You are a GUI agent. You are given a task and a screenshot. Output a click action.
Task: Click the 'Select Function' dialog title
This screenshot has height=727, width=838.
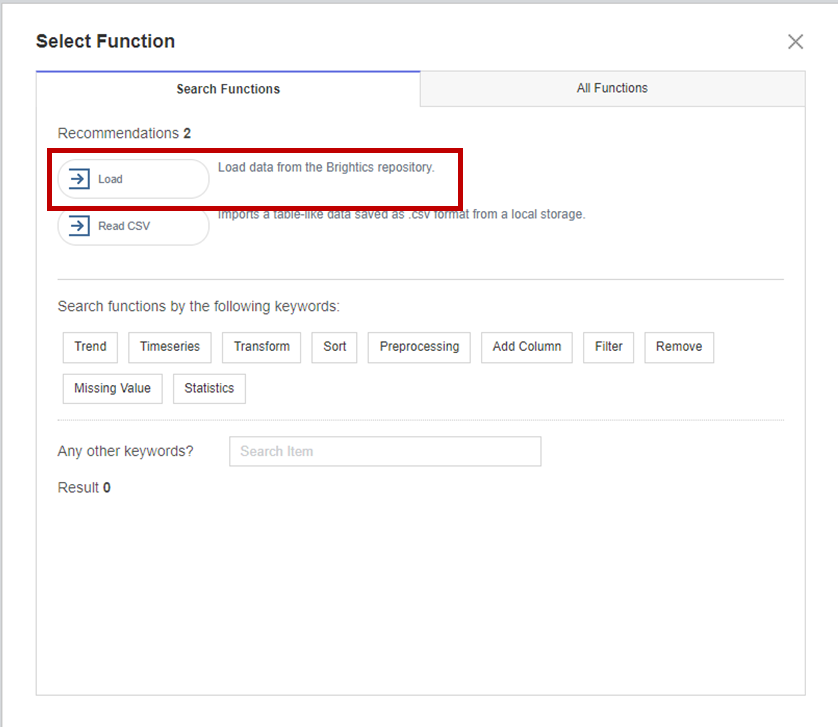pyautogui.click(x=105, y=41)
